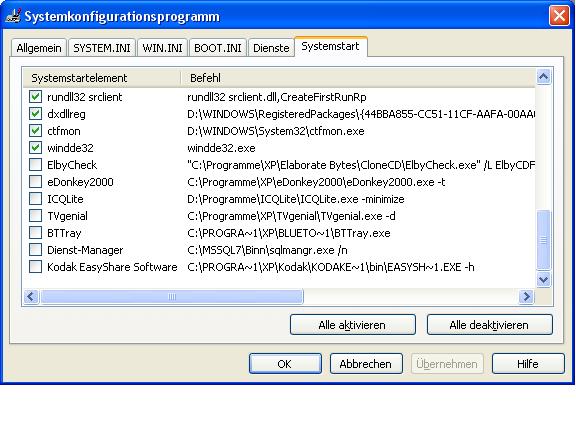Switch to the BOOT.INI tab
This screenshot has height=432, width=576.
coord(217,48)
